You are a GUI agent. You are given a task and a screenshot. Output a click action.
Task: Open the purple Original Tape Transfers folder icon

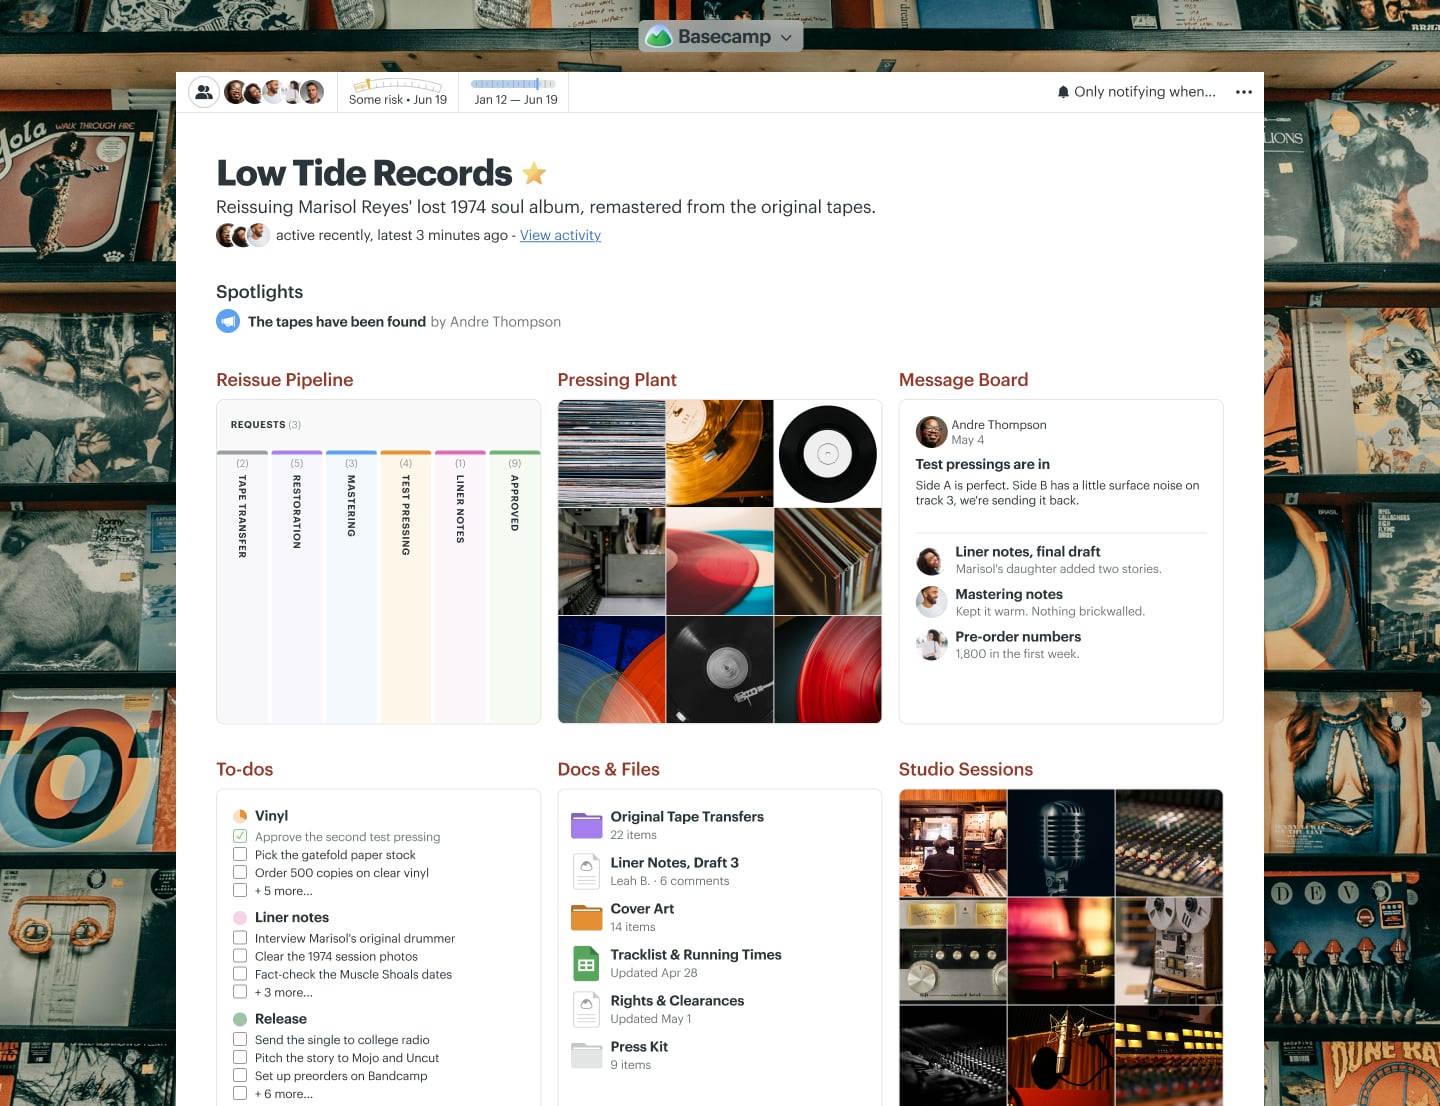[586, 825]
